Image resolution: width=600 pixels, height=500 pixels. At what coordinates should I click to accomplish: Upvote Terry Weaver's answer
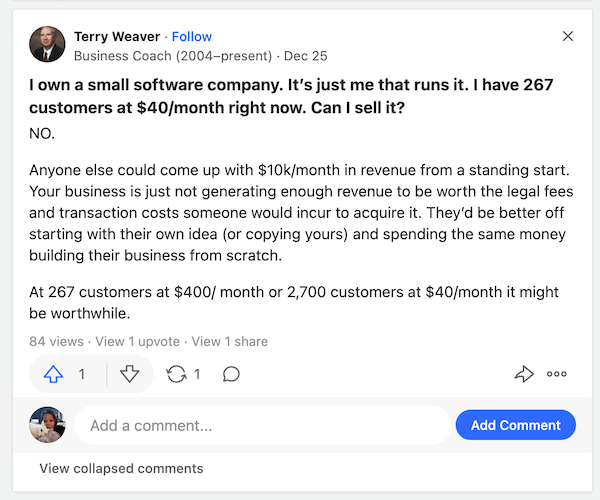click(x=55, y=374)
